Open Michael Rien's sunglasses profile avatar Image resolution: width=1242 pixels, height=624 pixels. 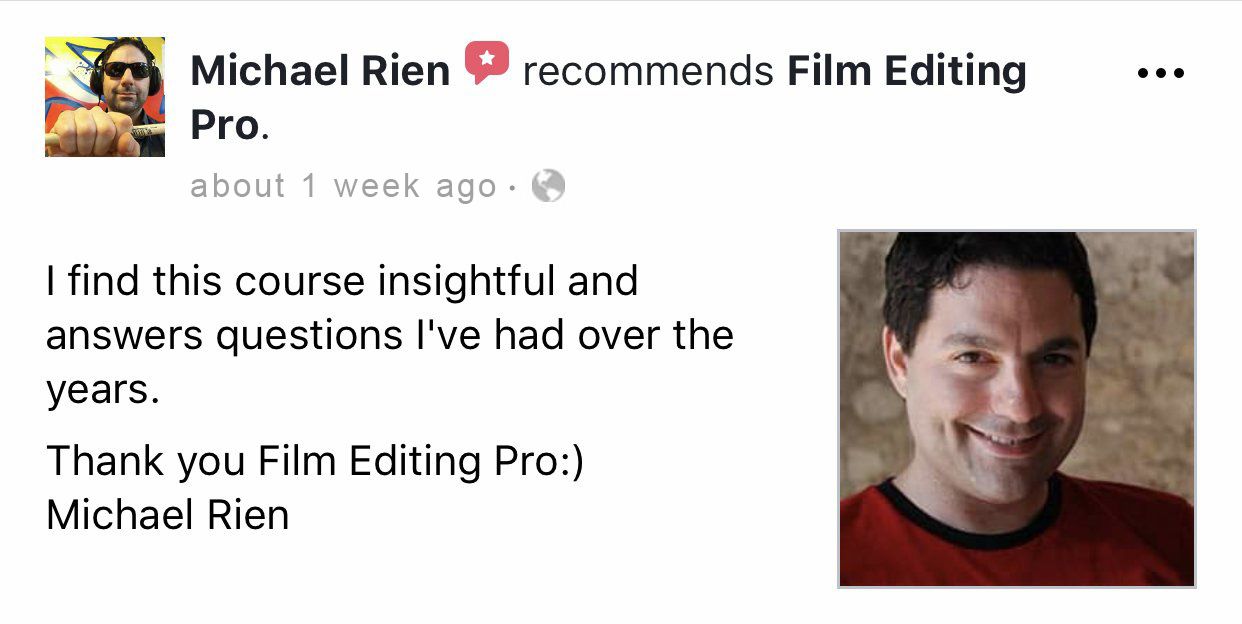pos(105,96)
